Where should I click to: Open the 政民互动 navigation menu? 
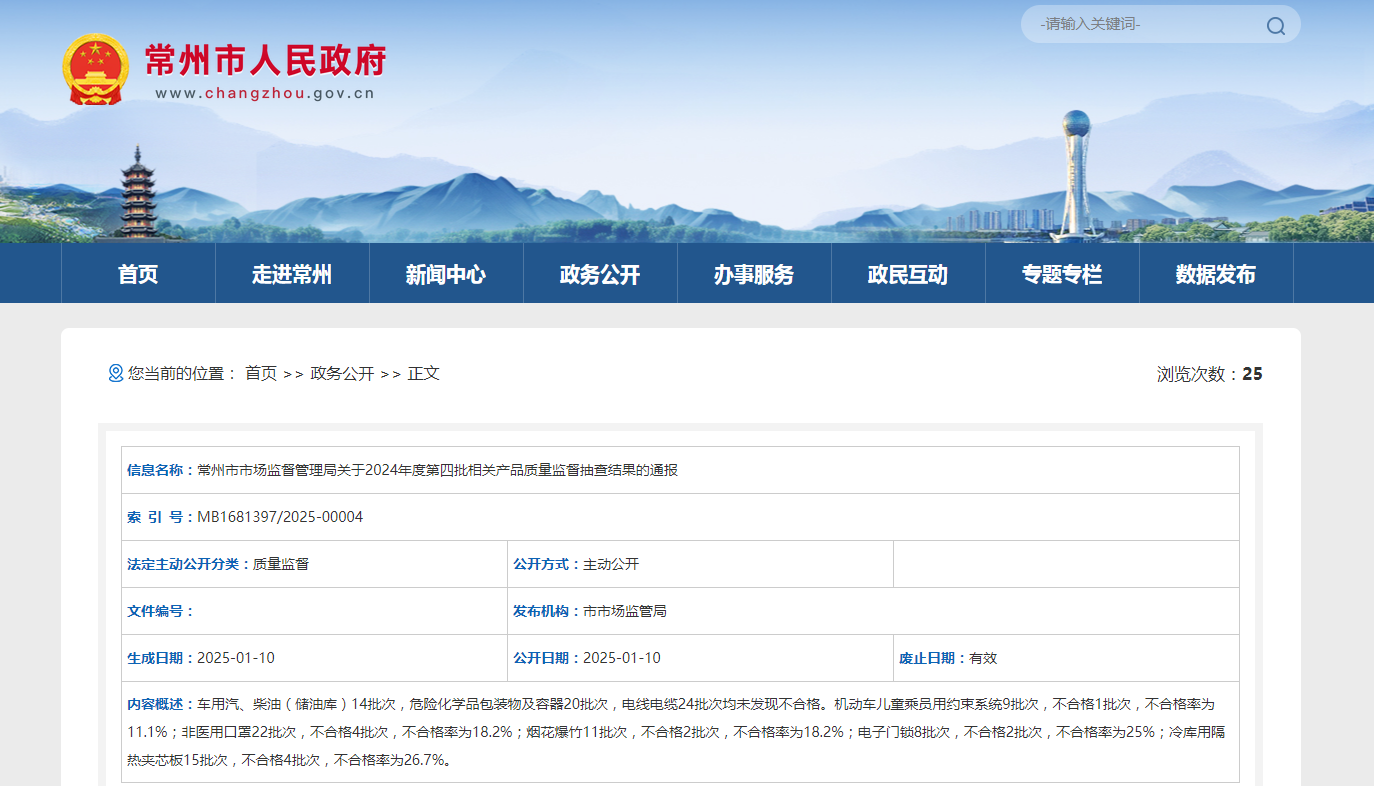click(908, 274)
